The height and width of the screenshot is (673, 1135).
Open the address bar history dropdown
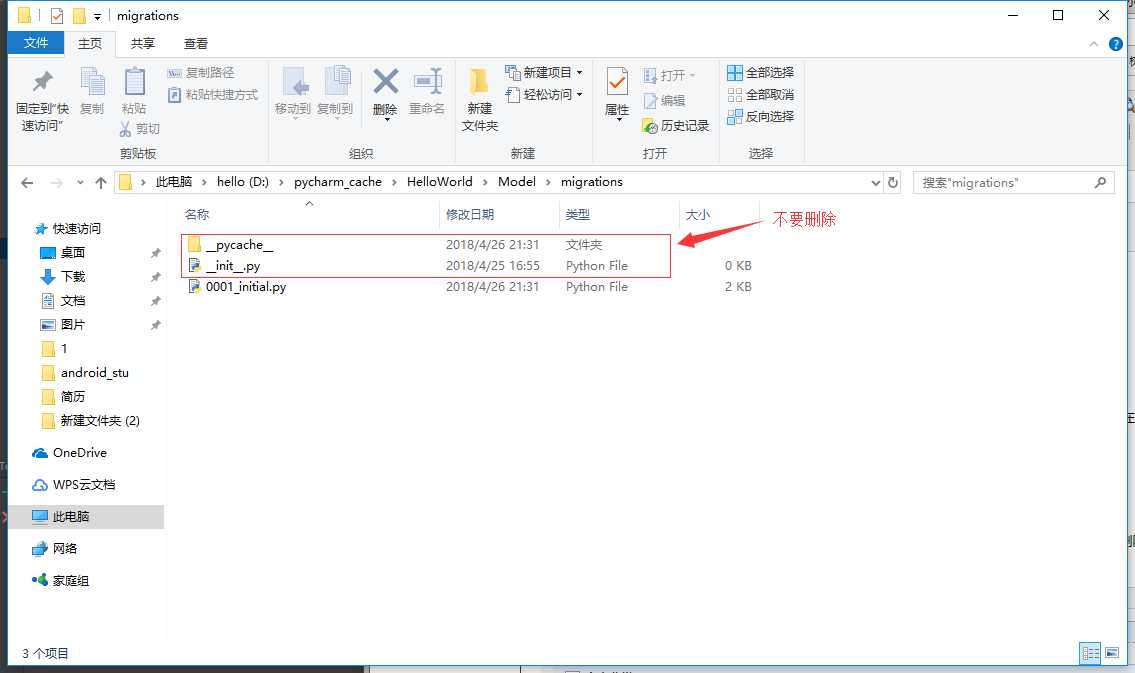point(875,182)
